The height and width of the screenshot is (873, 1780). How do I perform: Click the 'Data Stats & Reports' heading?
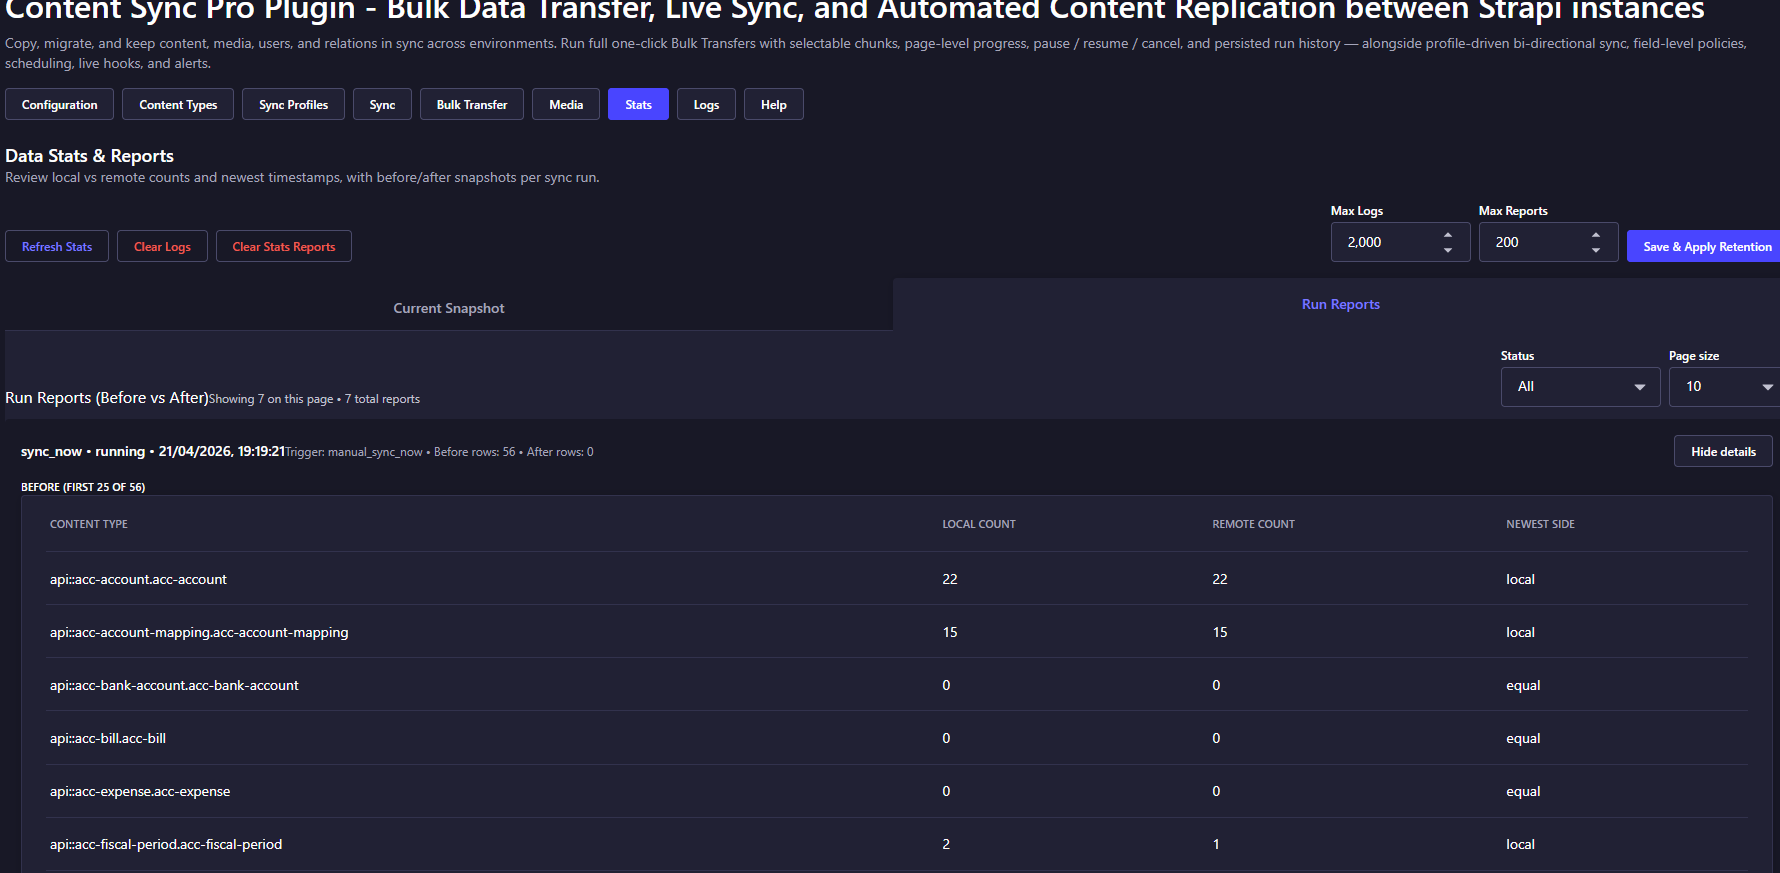point(89,156)
